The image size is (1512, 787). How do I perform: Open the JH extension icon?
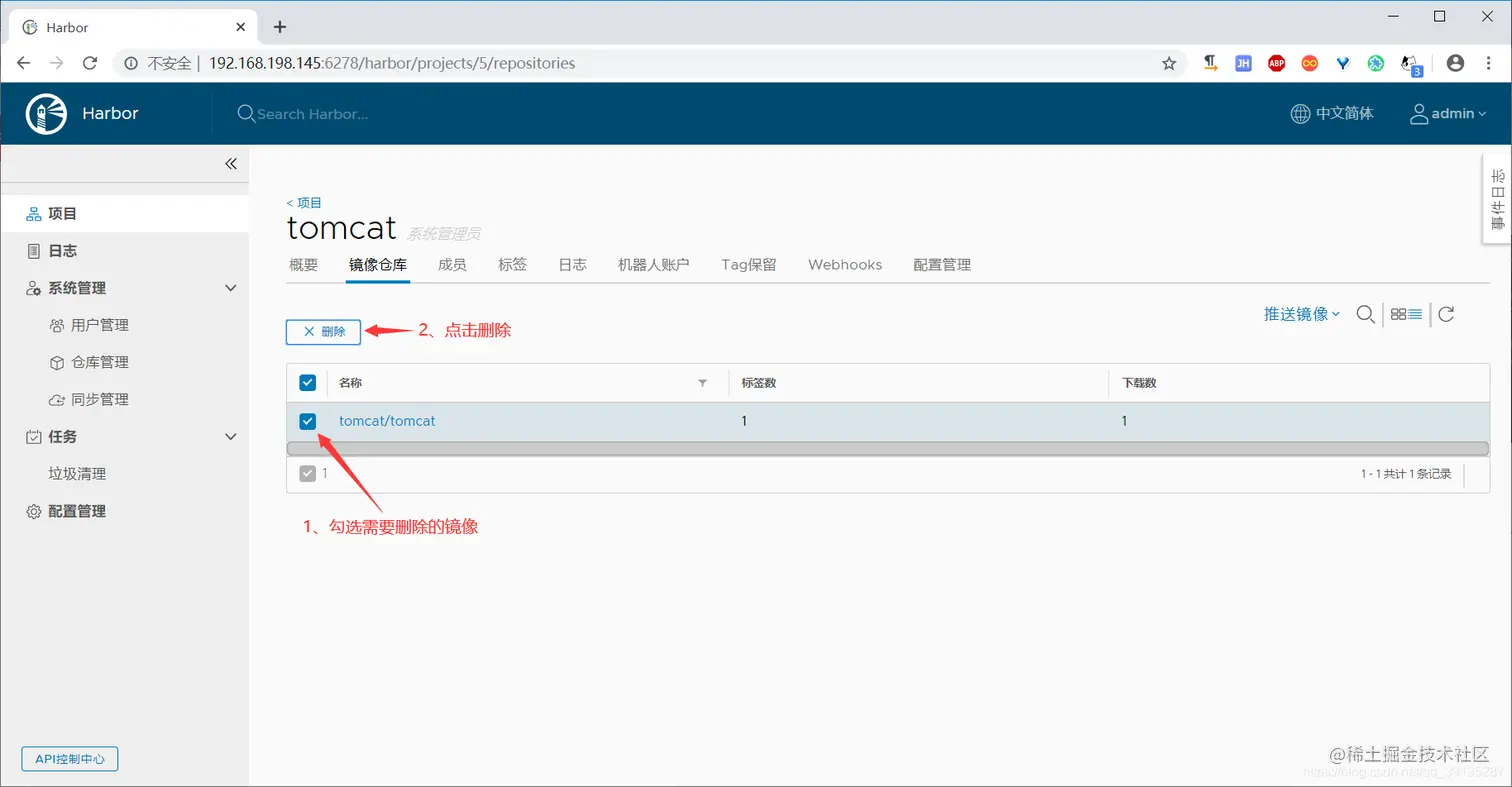click(1243, 63)
